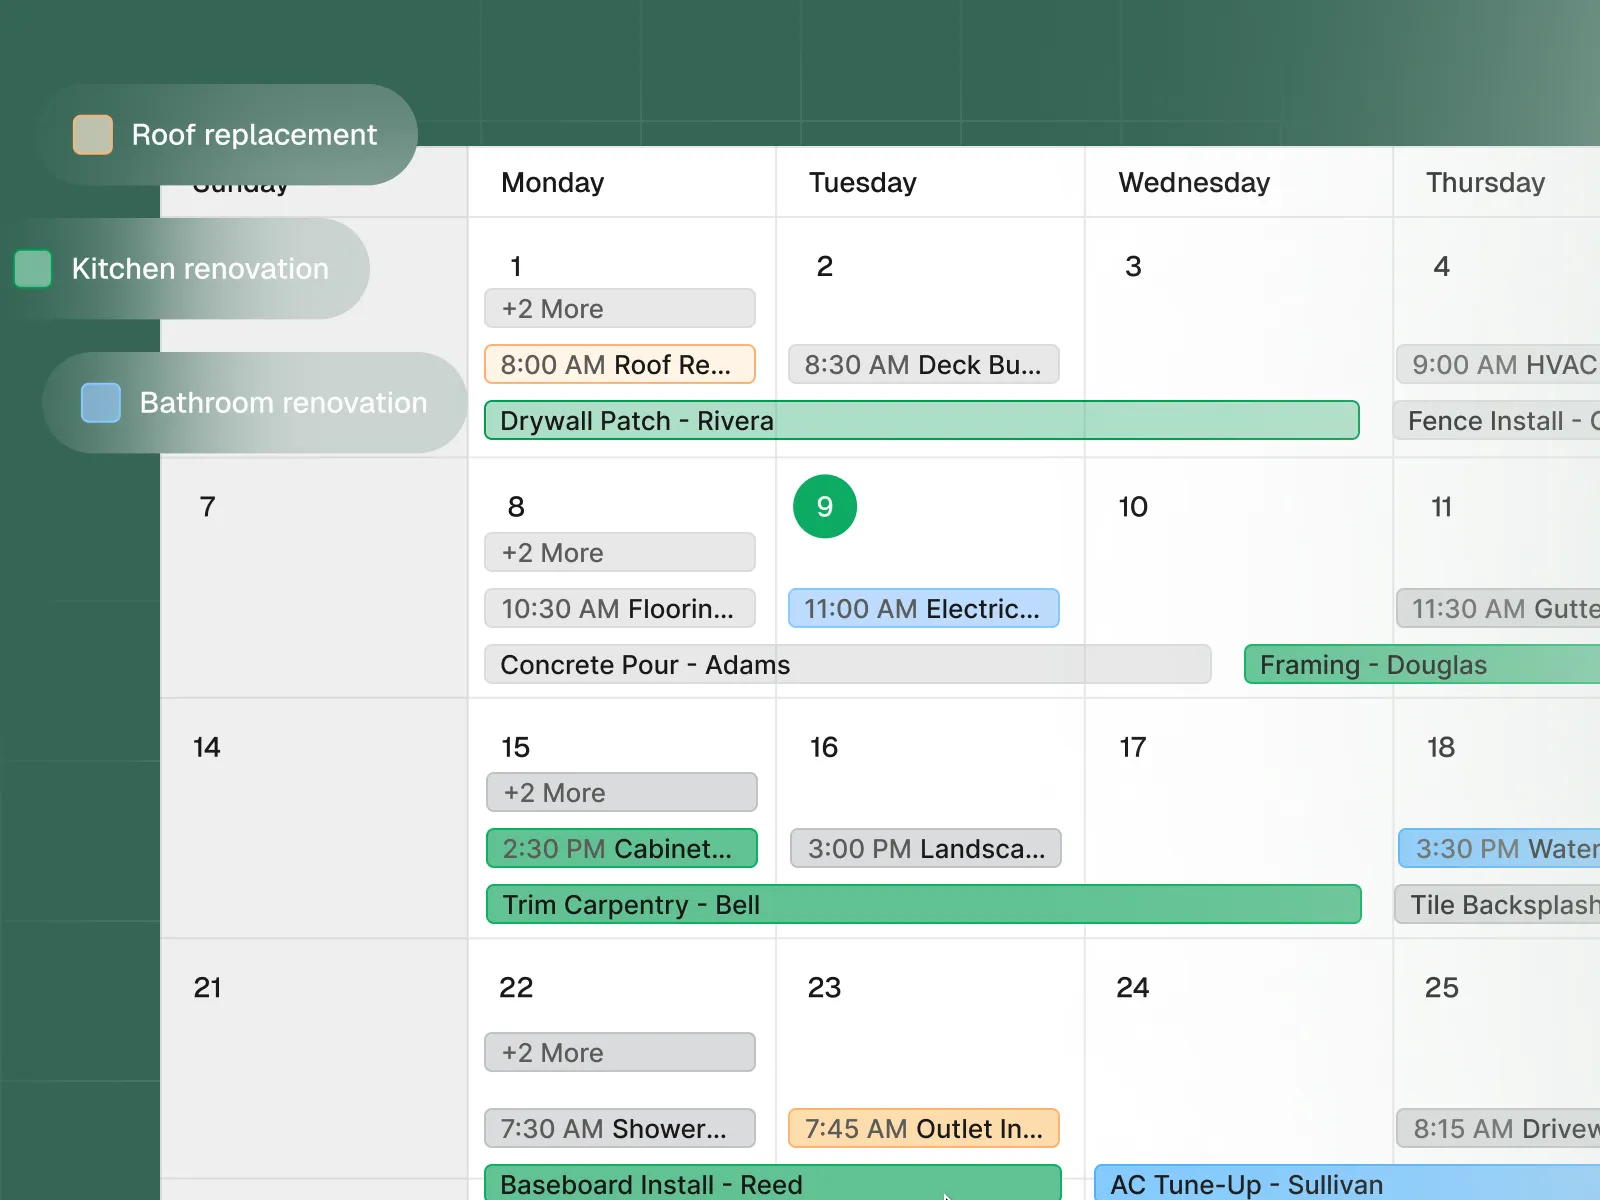
Task: Expand the +2 More overflow on day 1
Action: pyautogui.click(x=620, y=308)
